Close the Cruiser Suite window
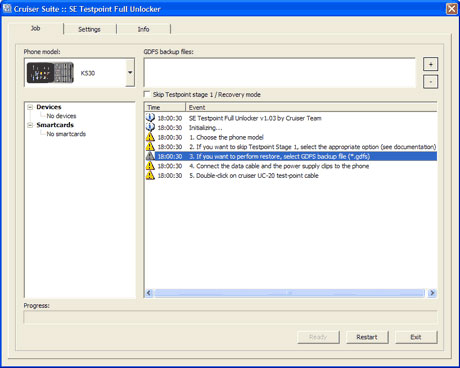Viewport: 460px width, 368px height. (x=452, y=9)
